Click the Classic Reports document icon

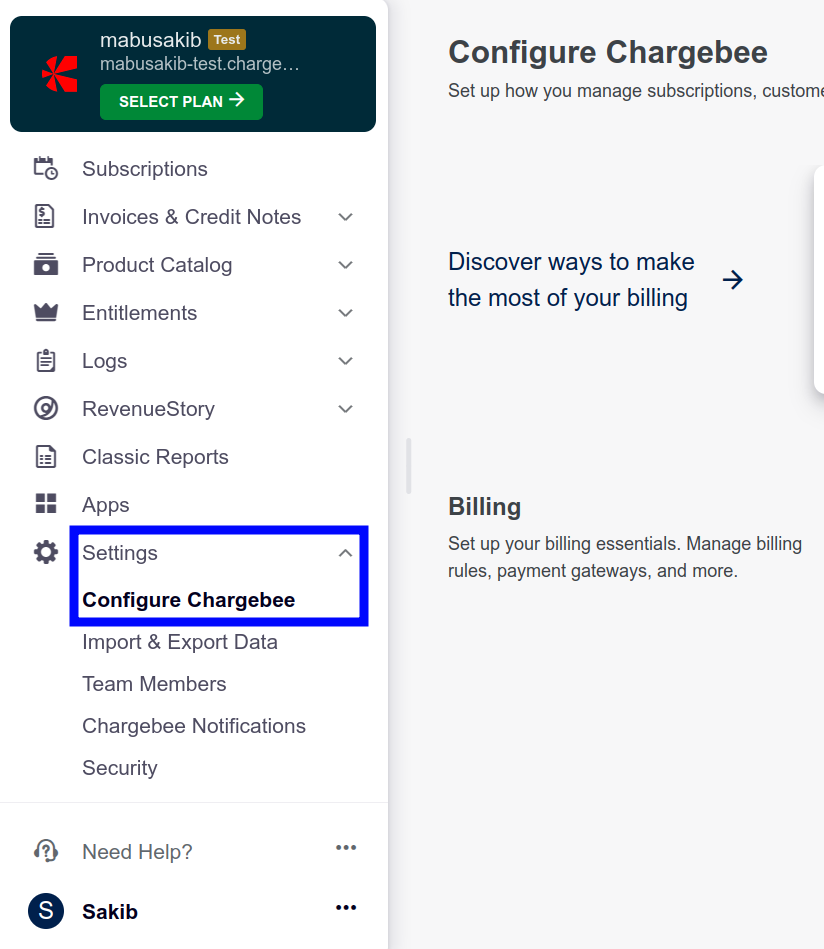tap(46, 457)
